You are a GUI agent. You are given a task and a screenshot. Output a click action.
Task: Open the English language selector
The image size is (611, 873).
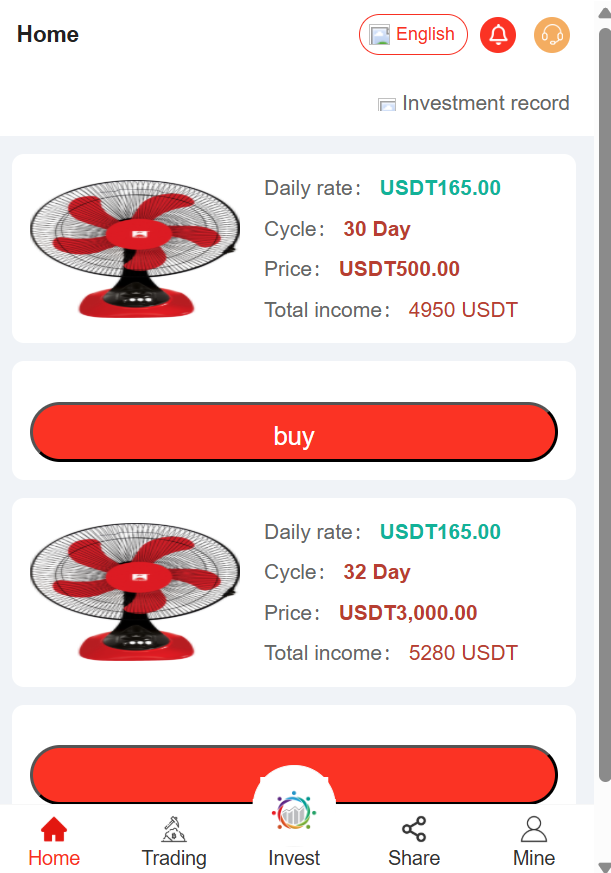(x=413, y=35)
